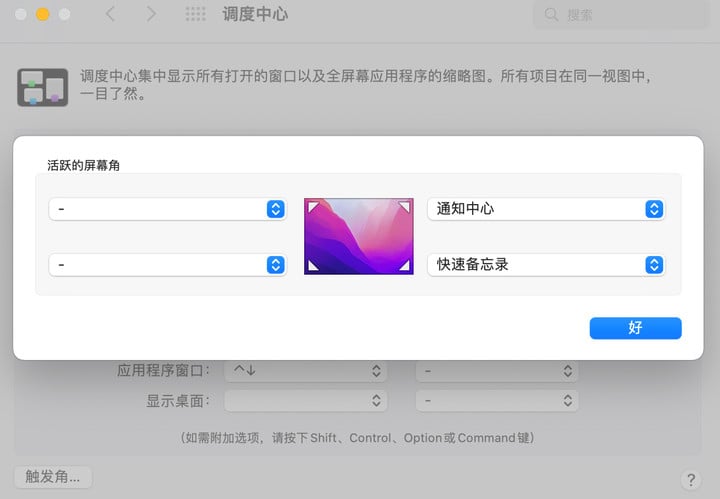Image resolution: width=720 pixels, height=499 pixels.
Task: Open the lower-left hot corner dropdown
Action: point(168,265)
